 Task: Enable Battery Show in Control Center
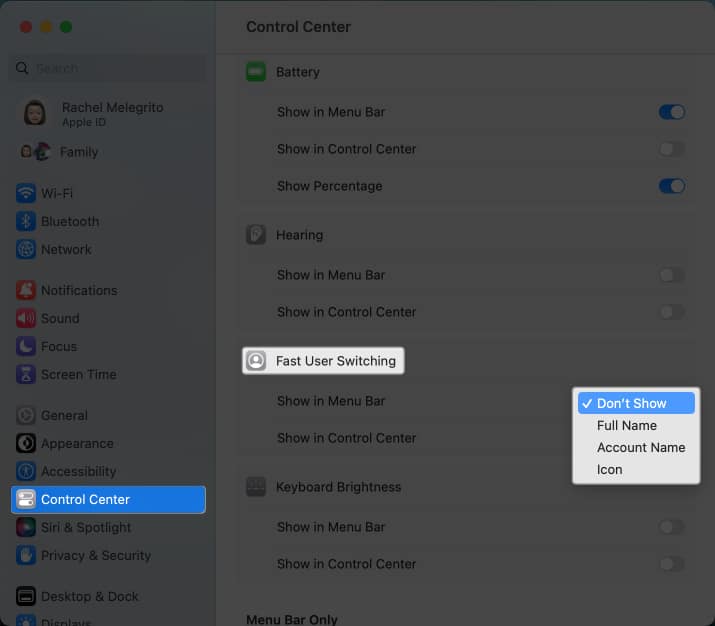click(x=672, y=149)
